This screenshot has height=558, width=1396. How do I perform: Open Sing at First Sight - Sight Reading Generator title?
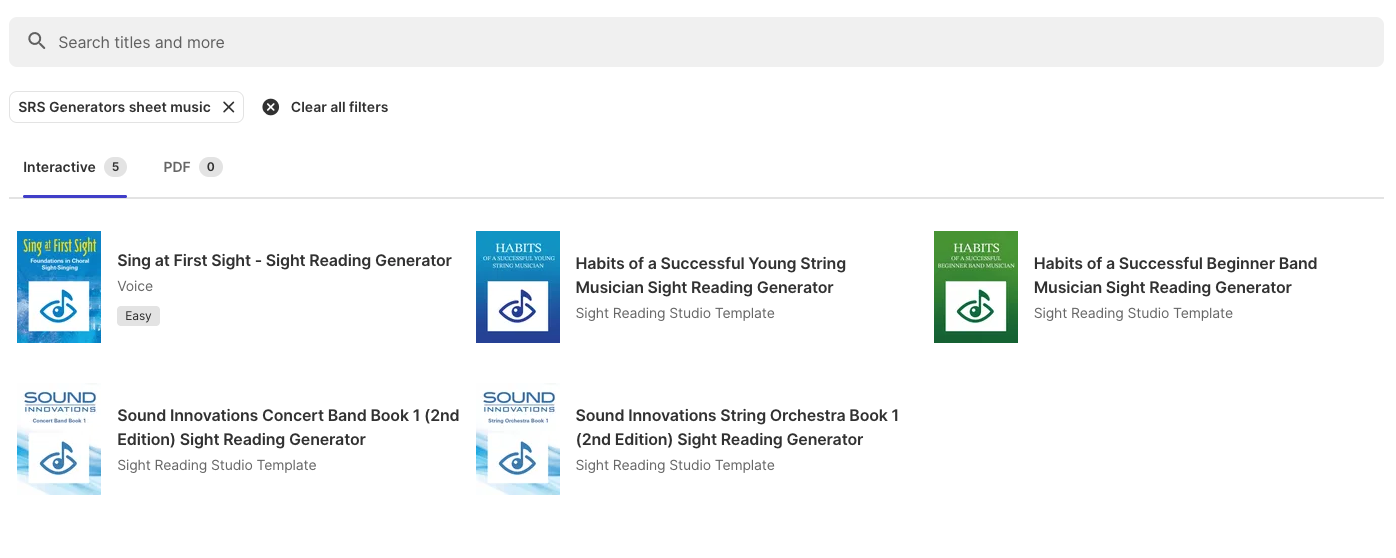[x=285, y=261]
